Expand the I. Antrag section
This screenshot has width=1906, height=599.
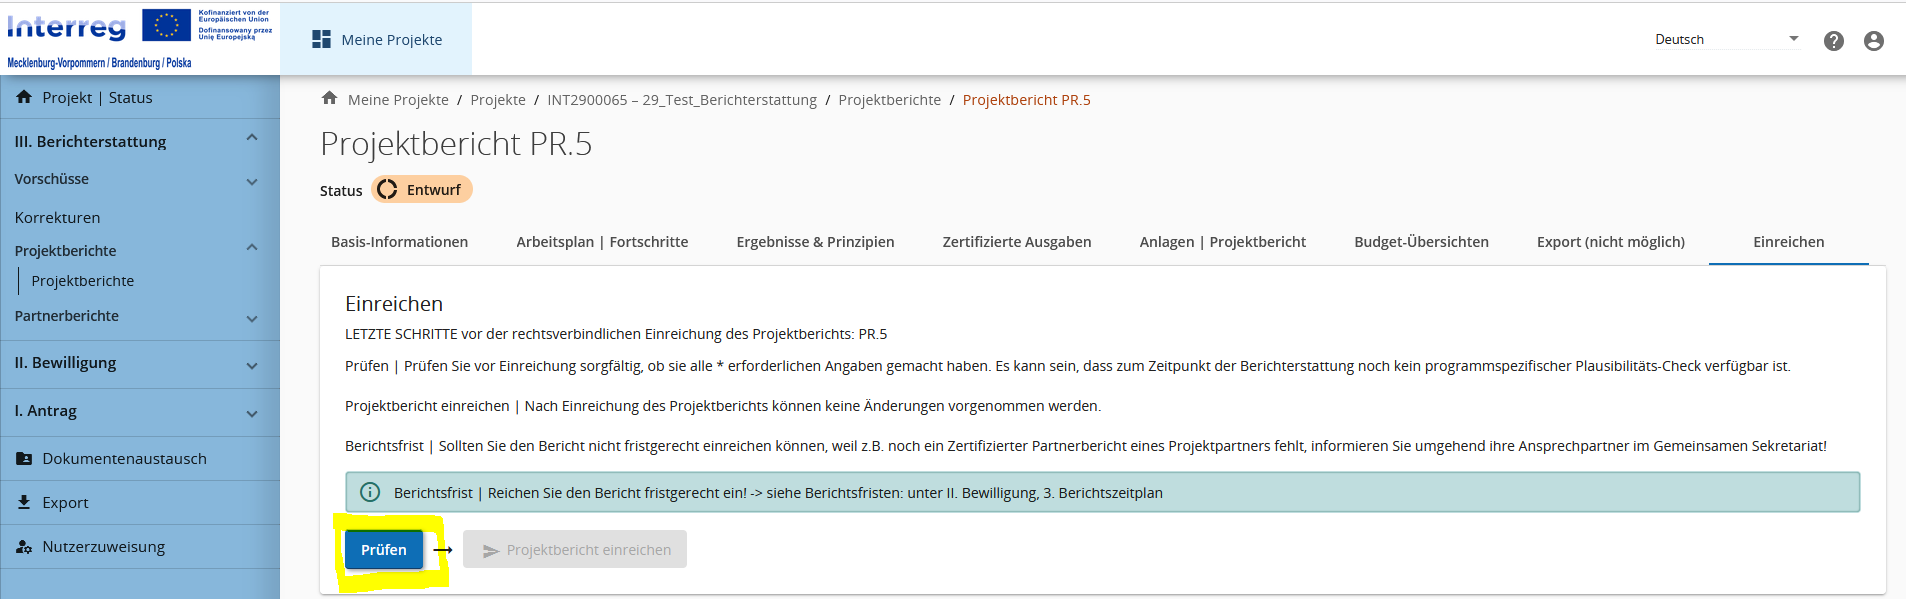252,413
